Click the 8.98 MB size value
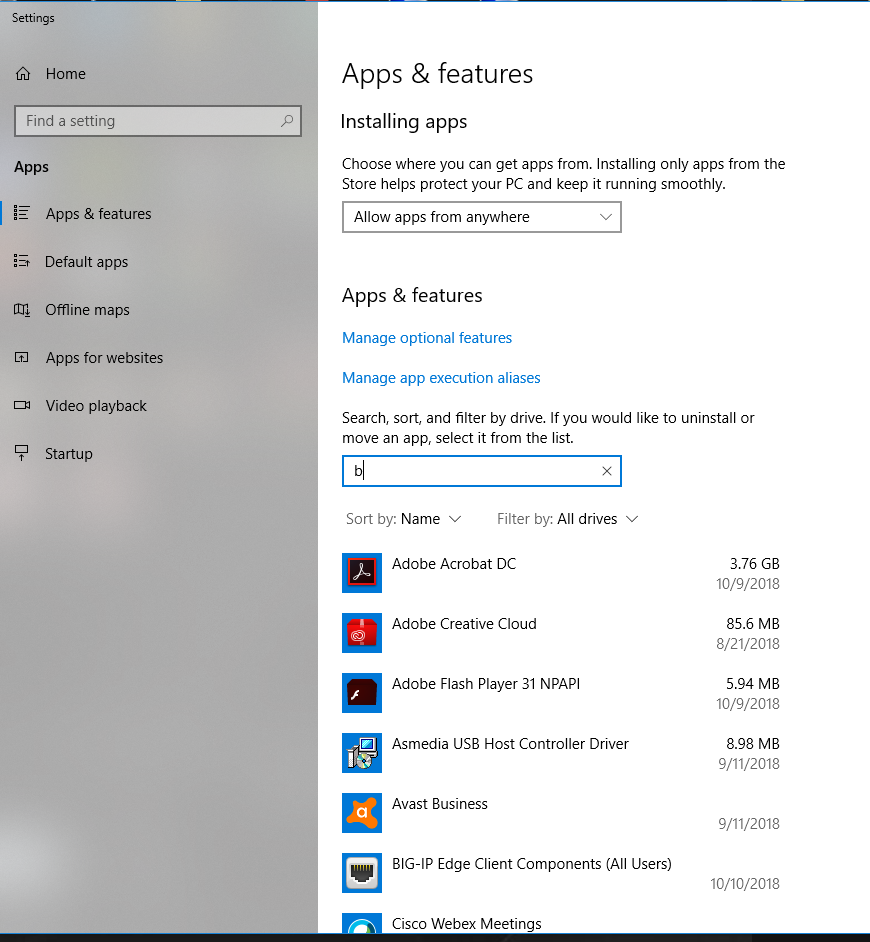Screen dimensions: 870x942 coord(752,744)
